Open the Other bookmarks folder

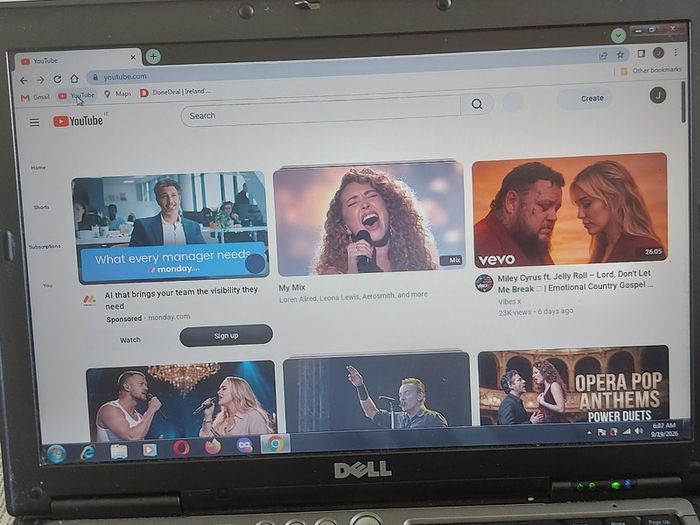(x=651, y=70)
